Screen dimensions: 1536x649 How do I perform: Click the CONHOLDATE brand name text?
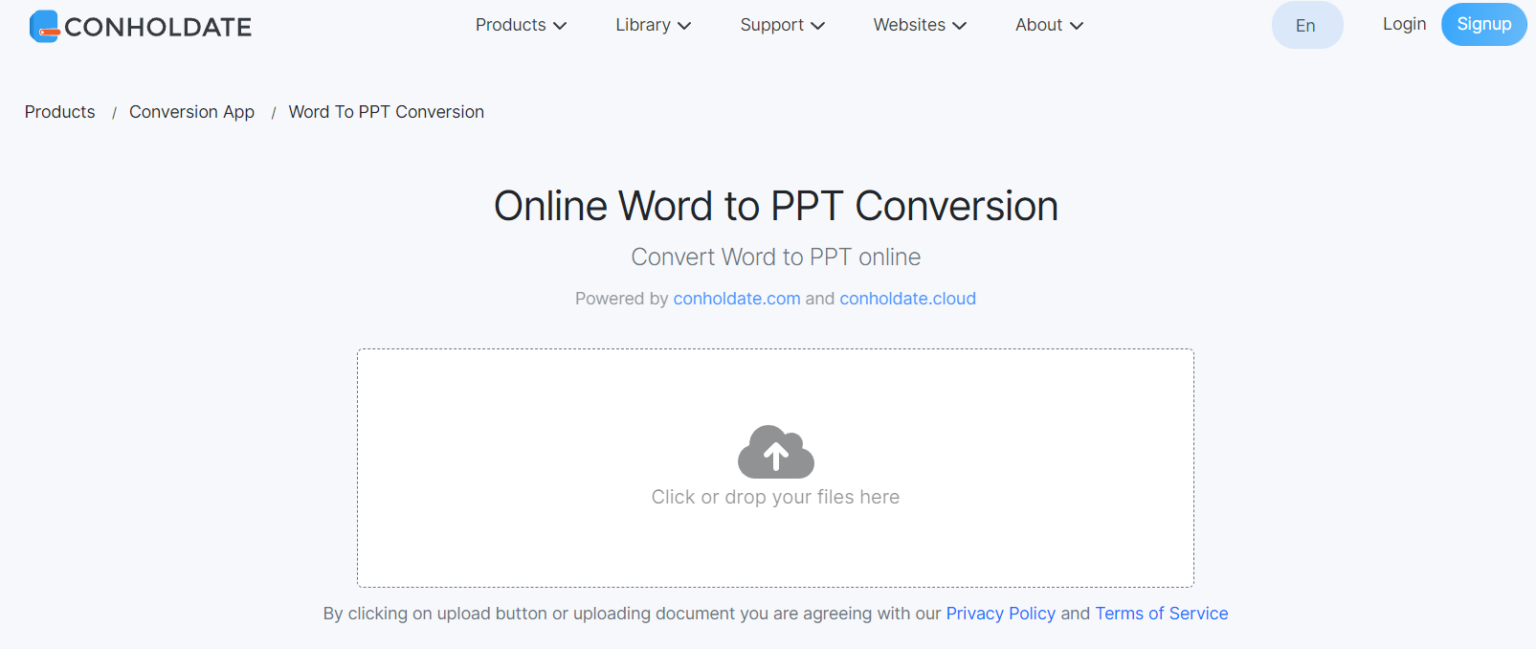click(x=158, y=27)
